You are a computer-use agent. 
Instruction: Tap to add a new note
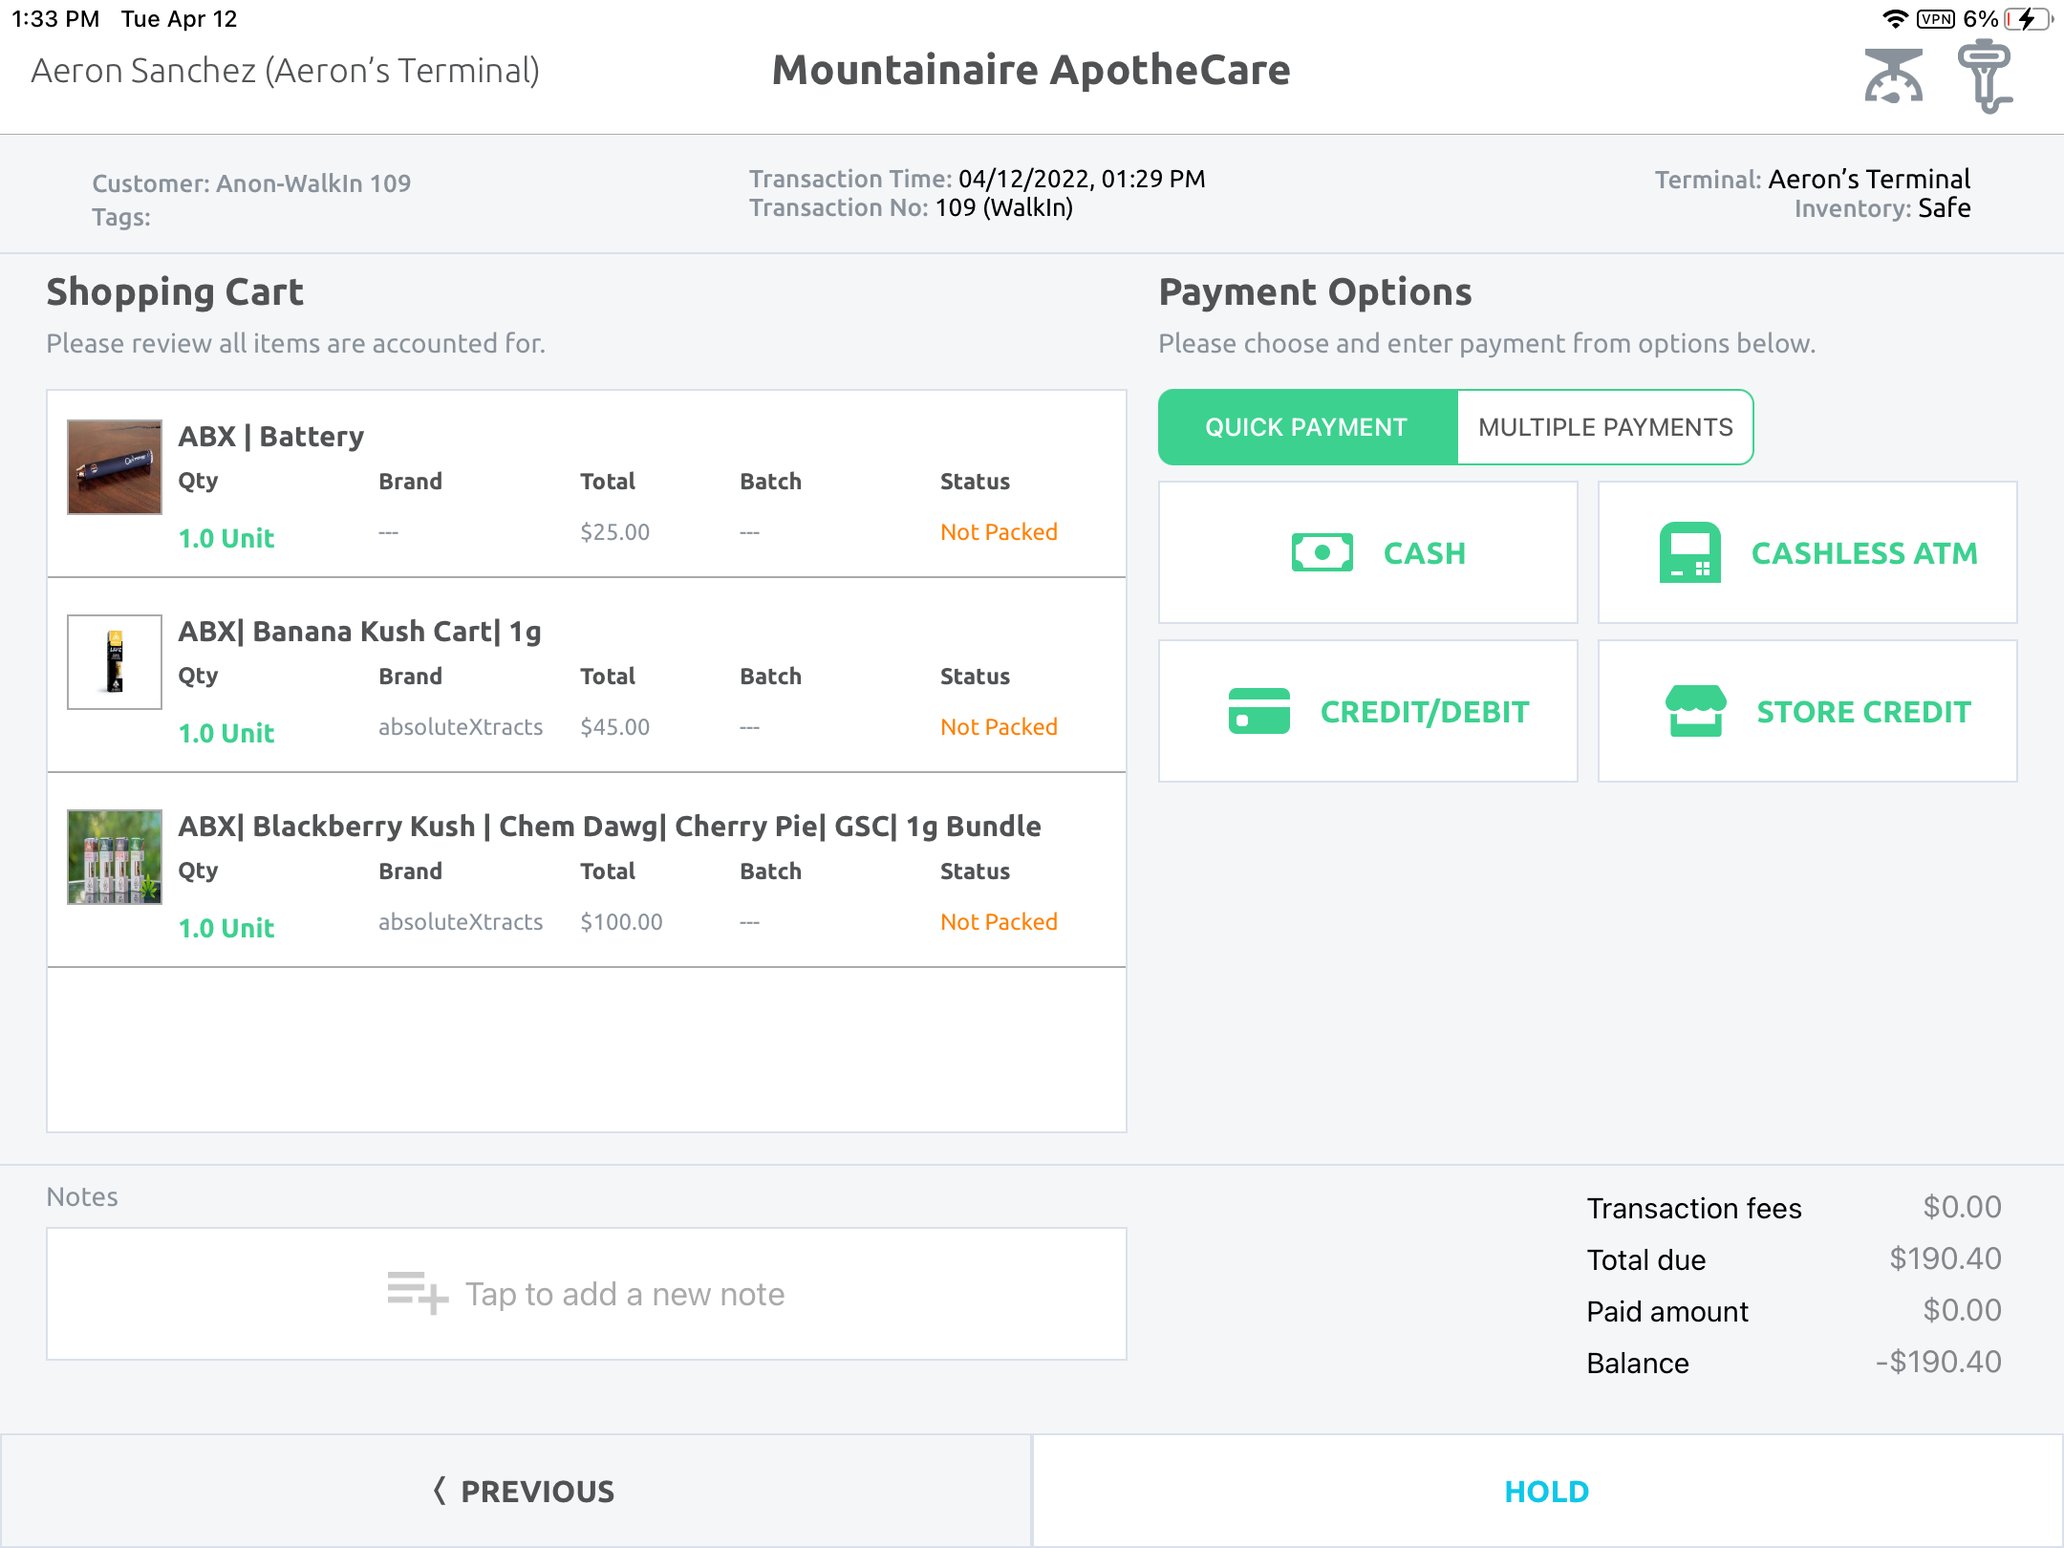tap(624, 1293)
